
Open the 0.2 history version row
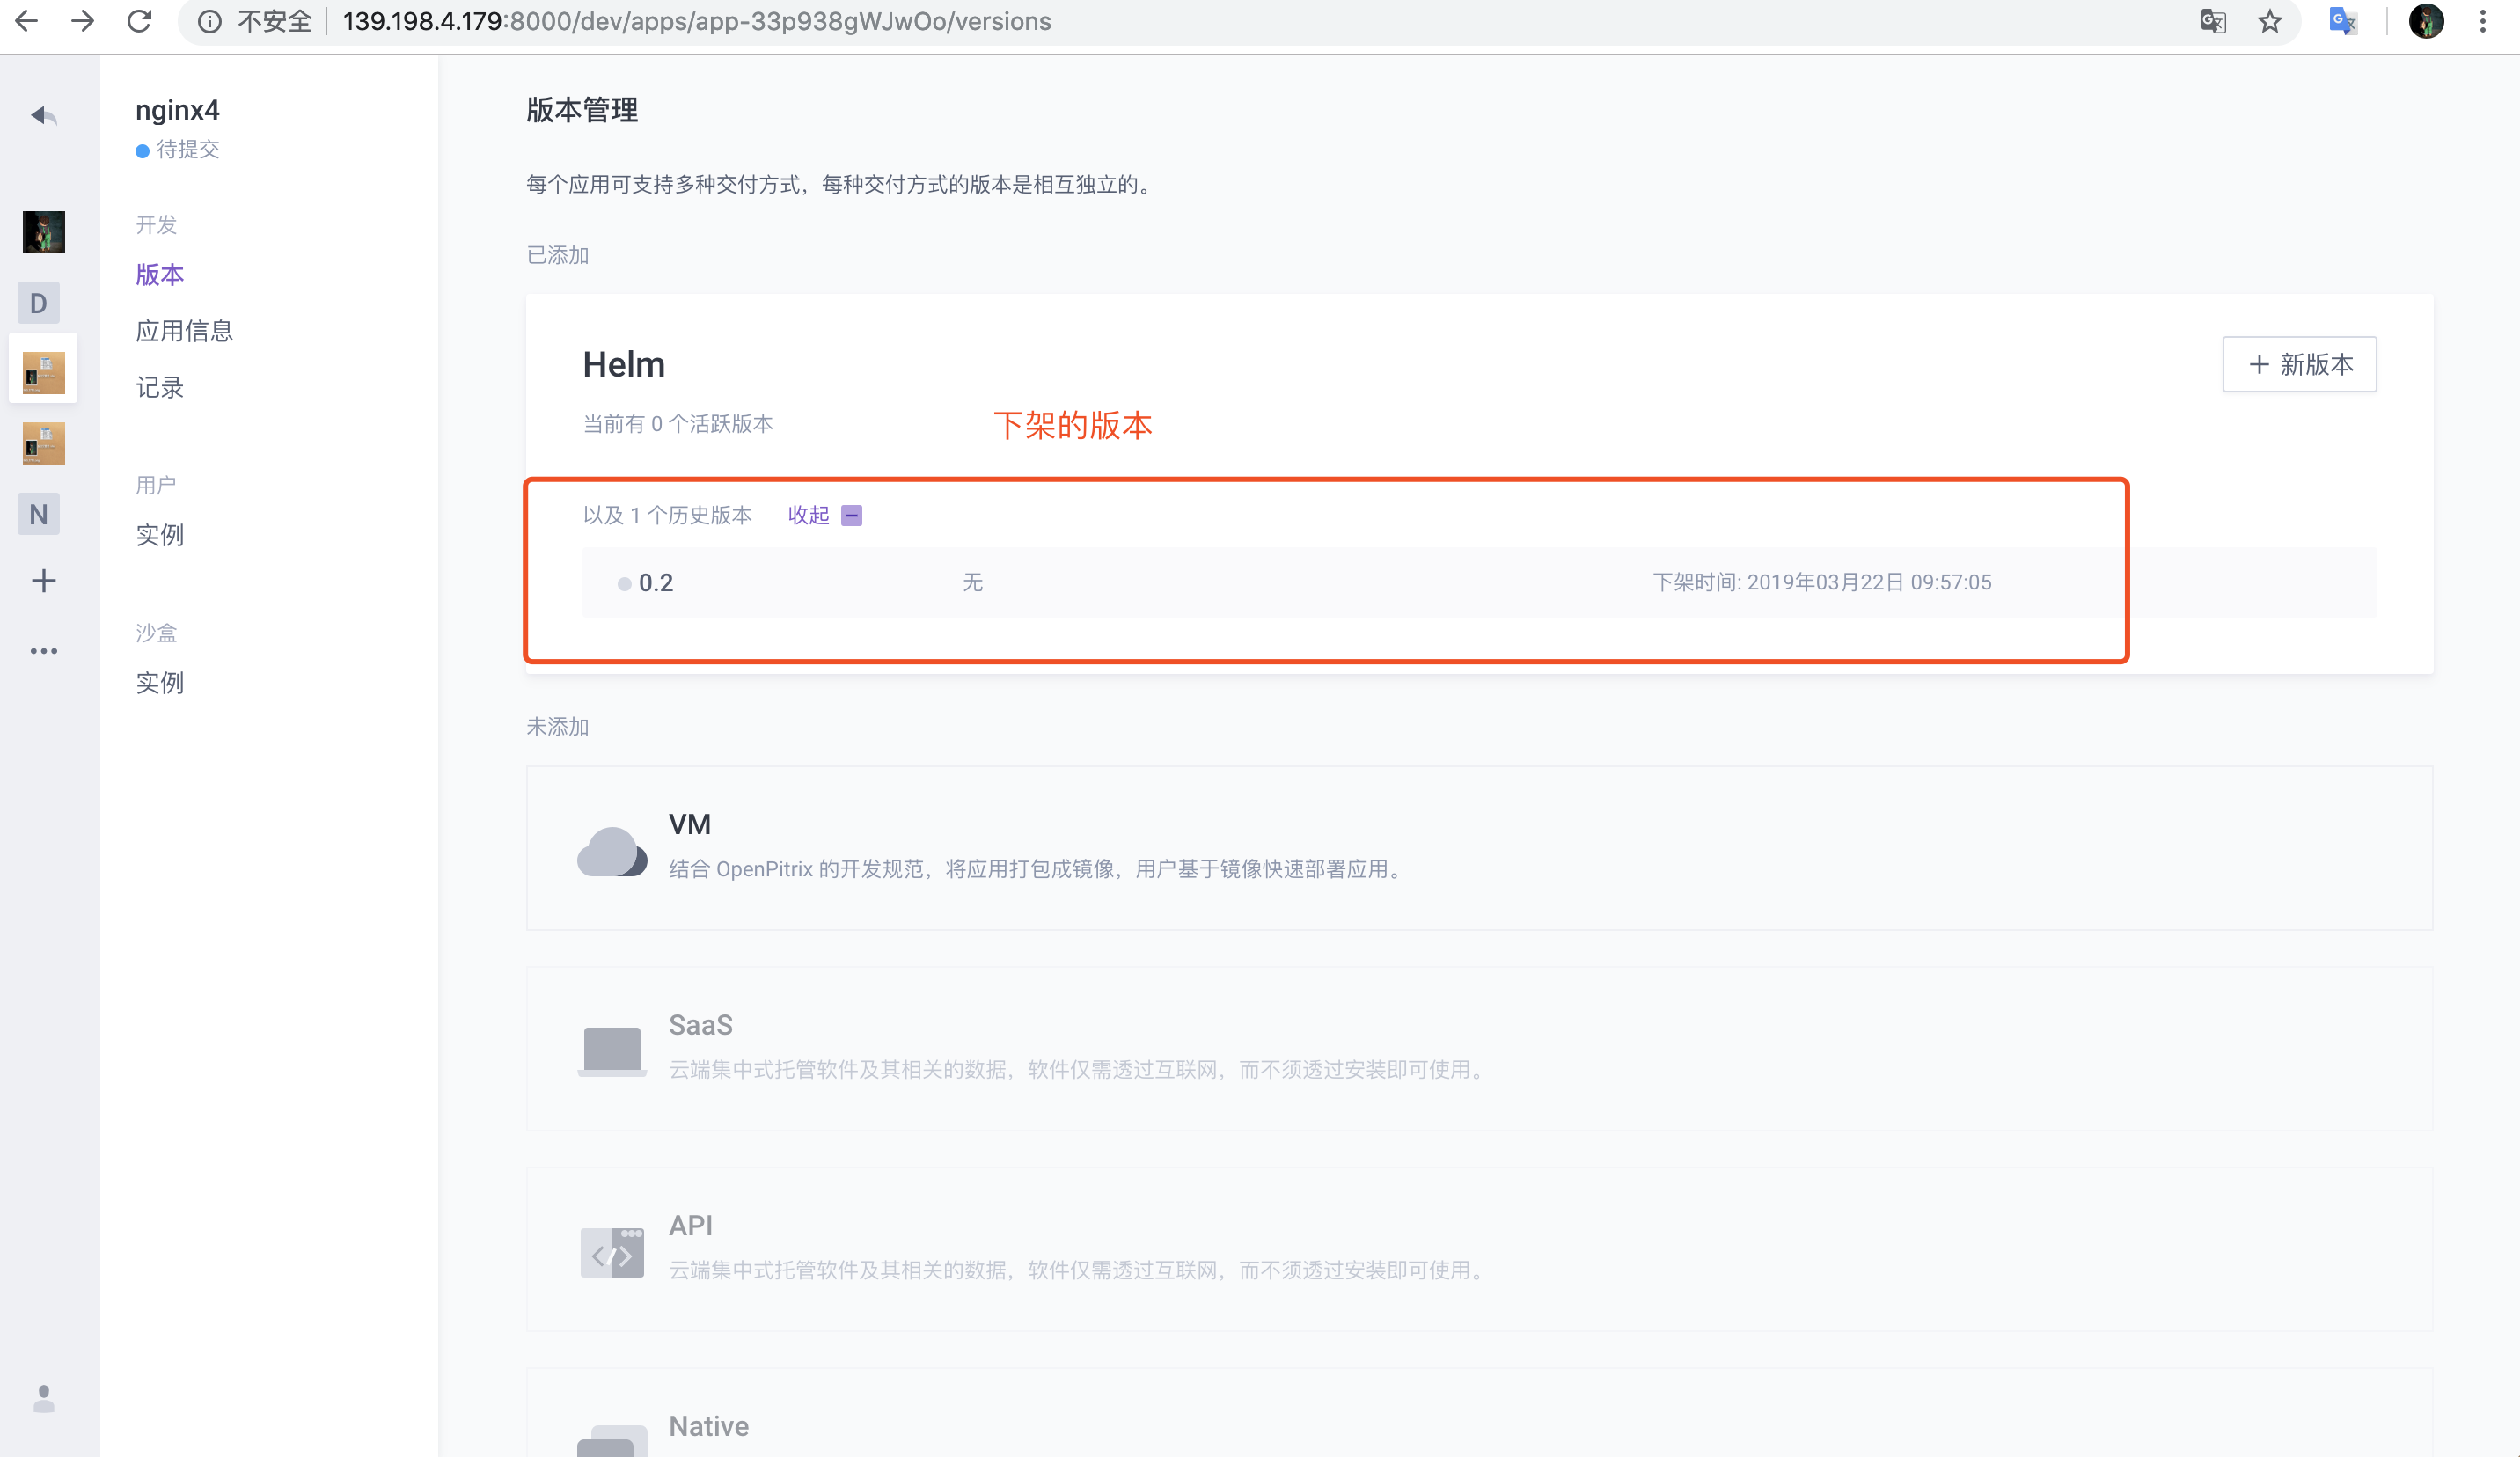pos(1479,582)
